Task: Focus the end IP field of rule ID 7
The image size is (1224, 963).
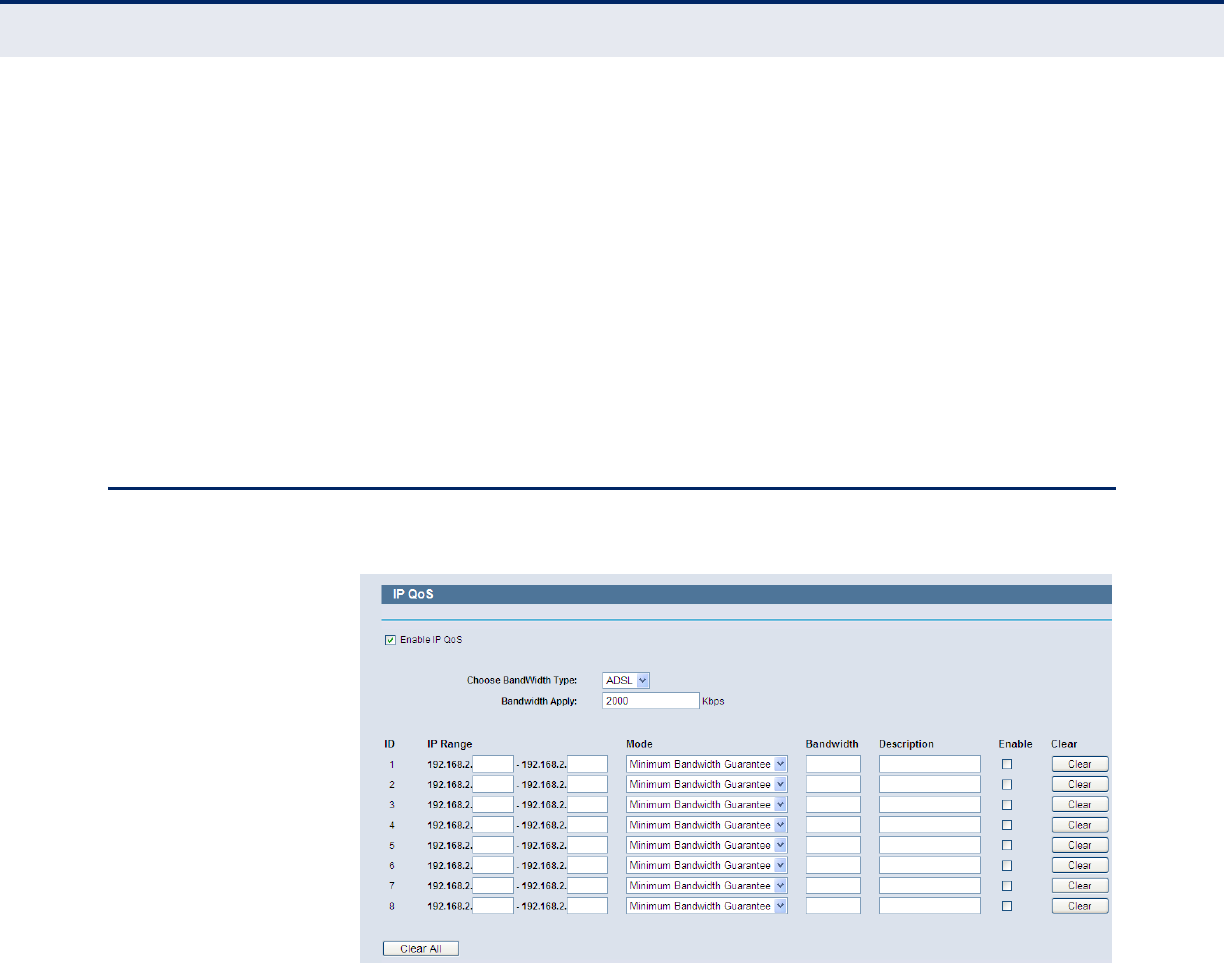Action: pos(587,886)
